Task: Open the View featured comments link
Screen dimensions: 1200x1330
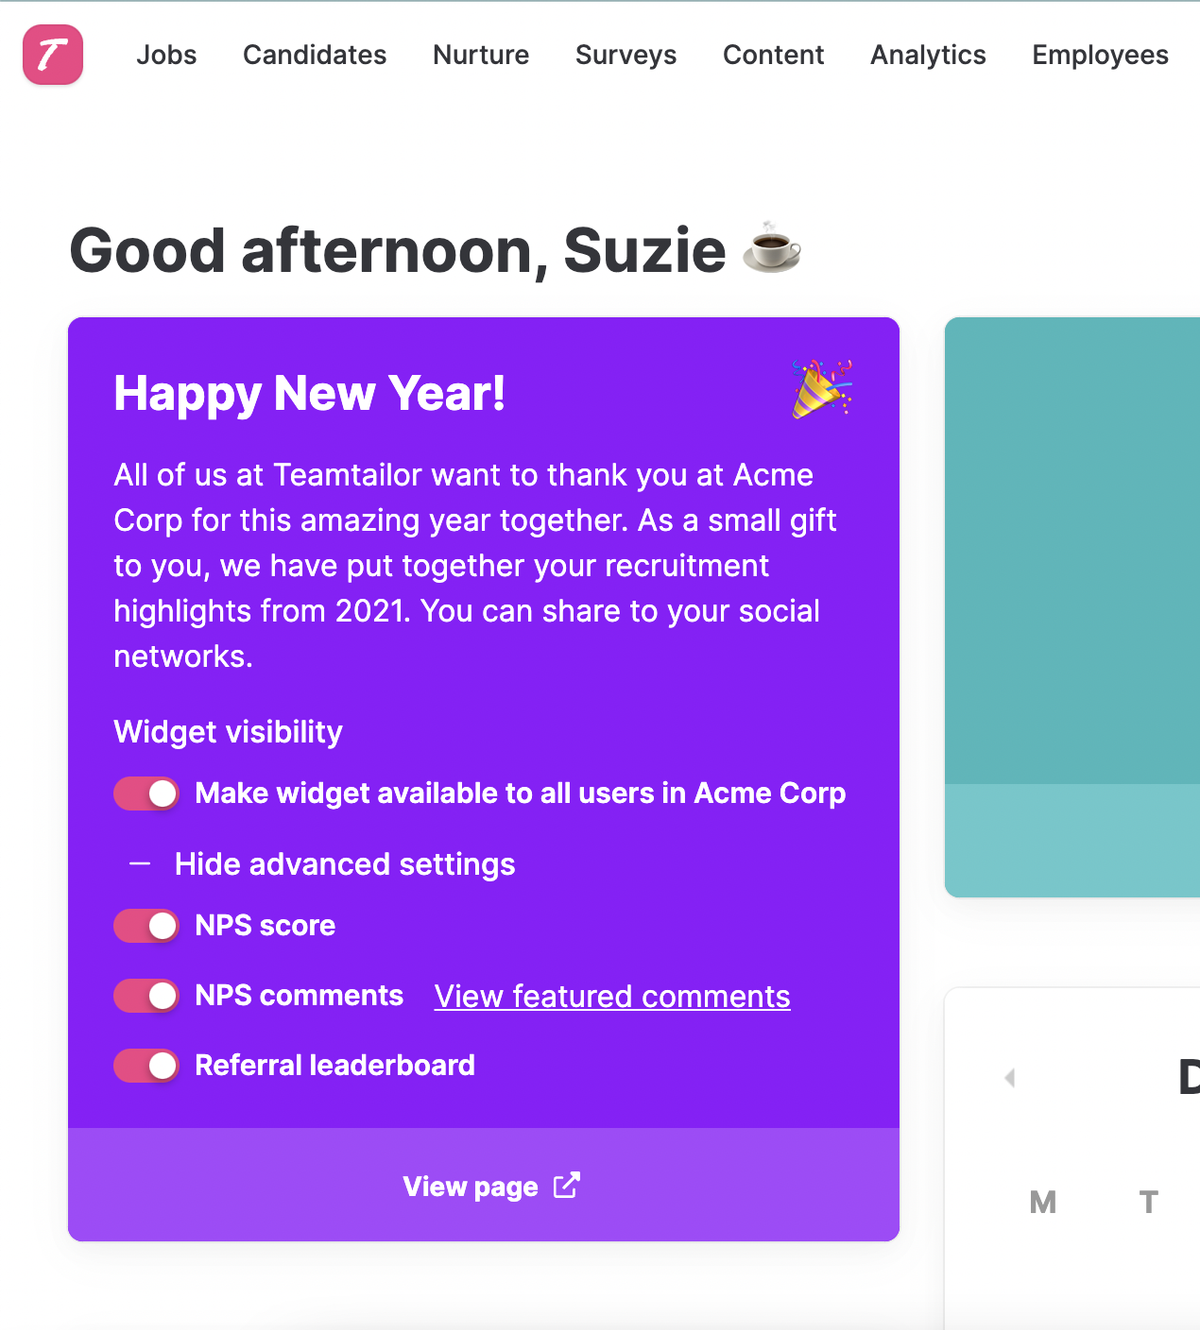Action: (612, 997)
